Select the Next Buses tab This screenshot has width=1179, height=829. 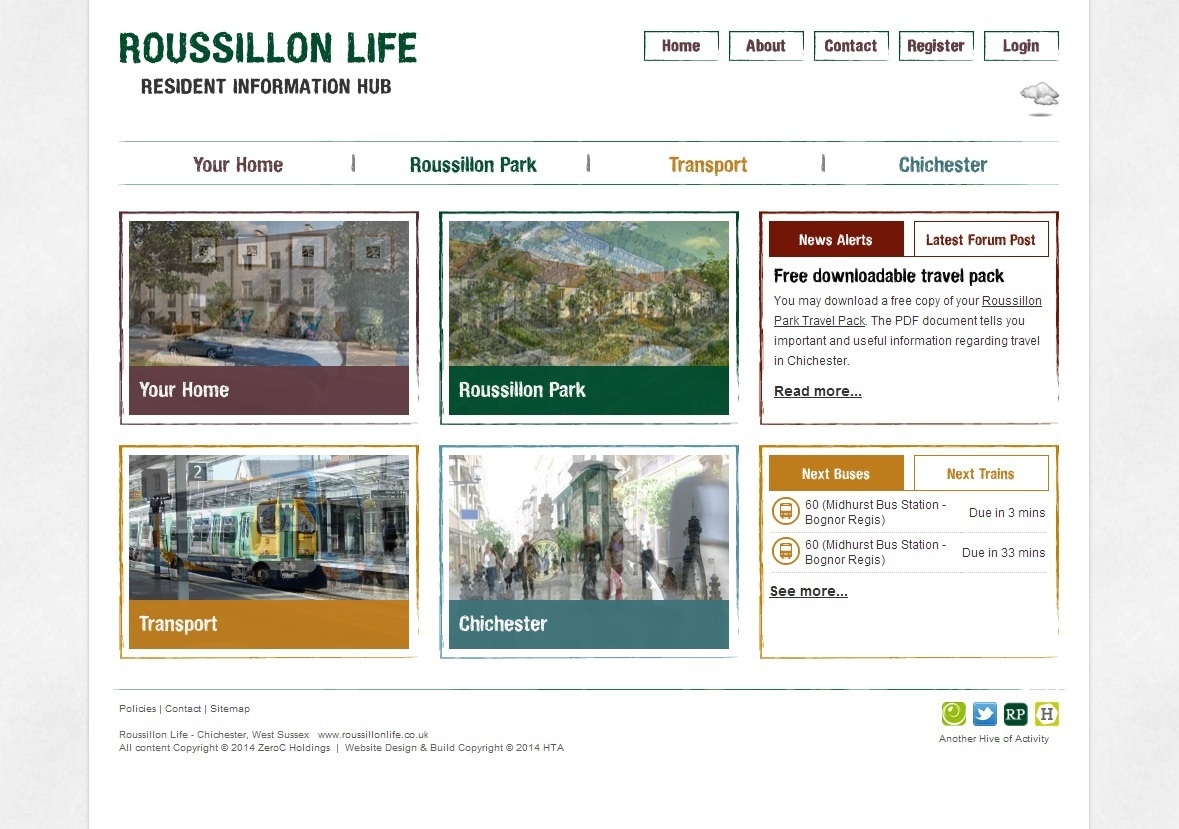(x=835, y=474)
